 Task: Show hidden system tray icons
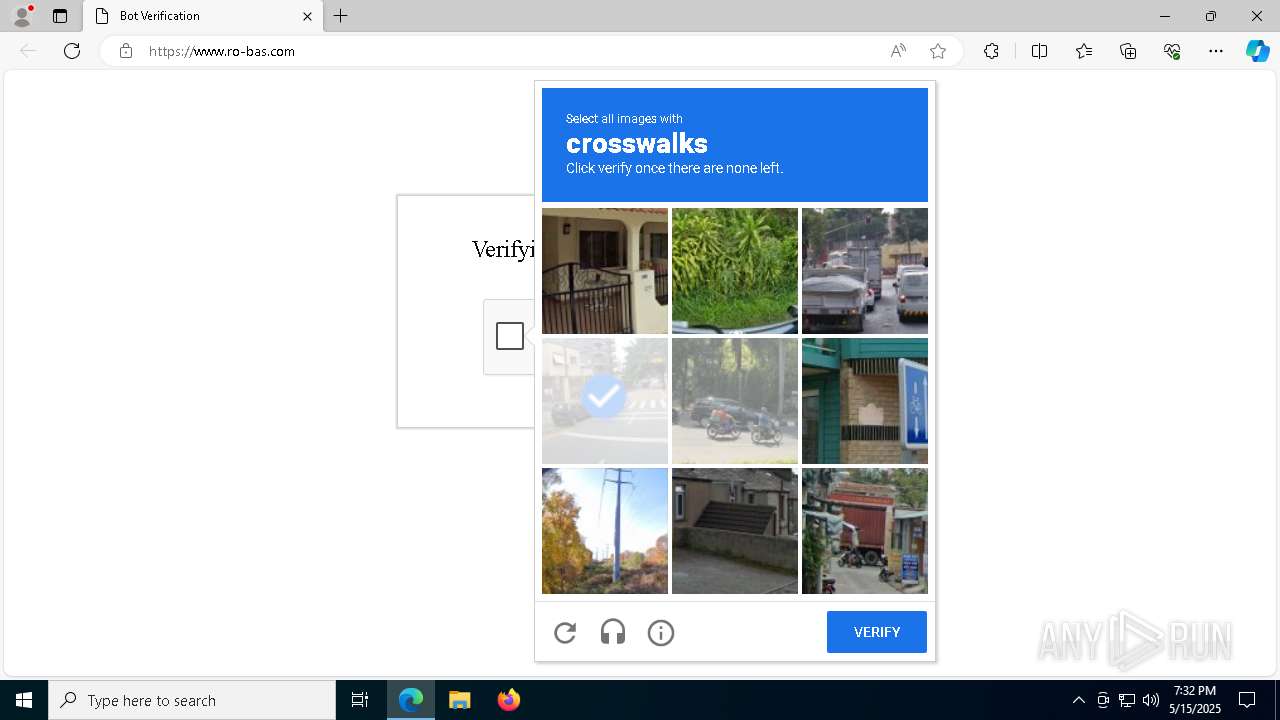pyautogui.click(x=1078, y=700)
